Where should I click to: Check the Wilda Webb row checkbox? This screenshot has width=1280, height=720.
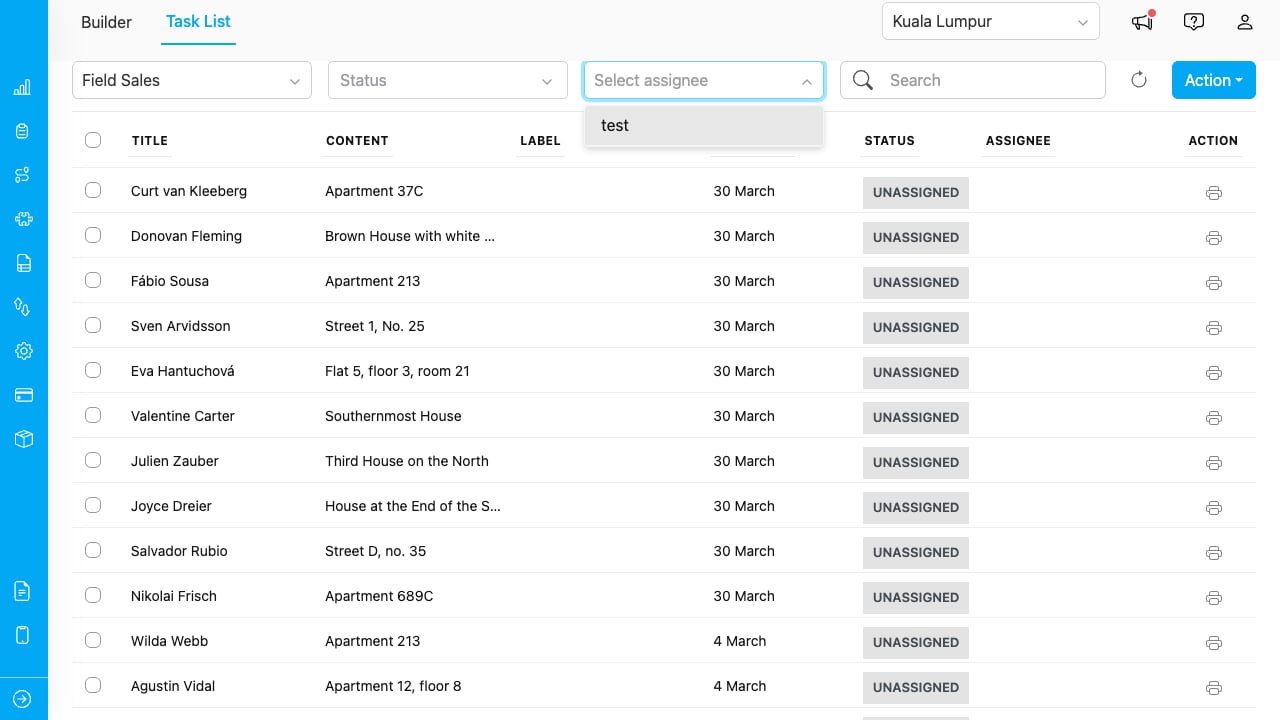(93, 640)
